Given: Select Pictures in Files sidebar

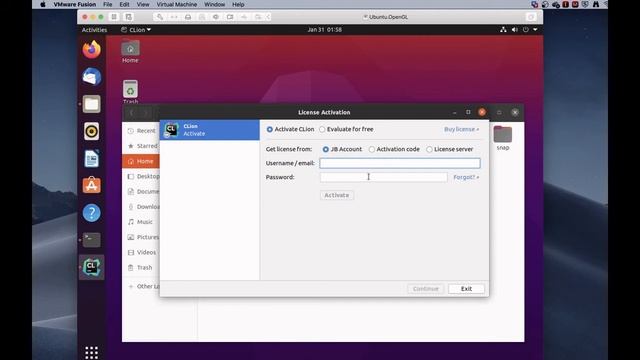Looking at the screenshot, I should pos(141,237).
